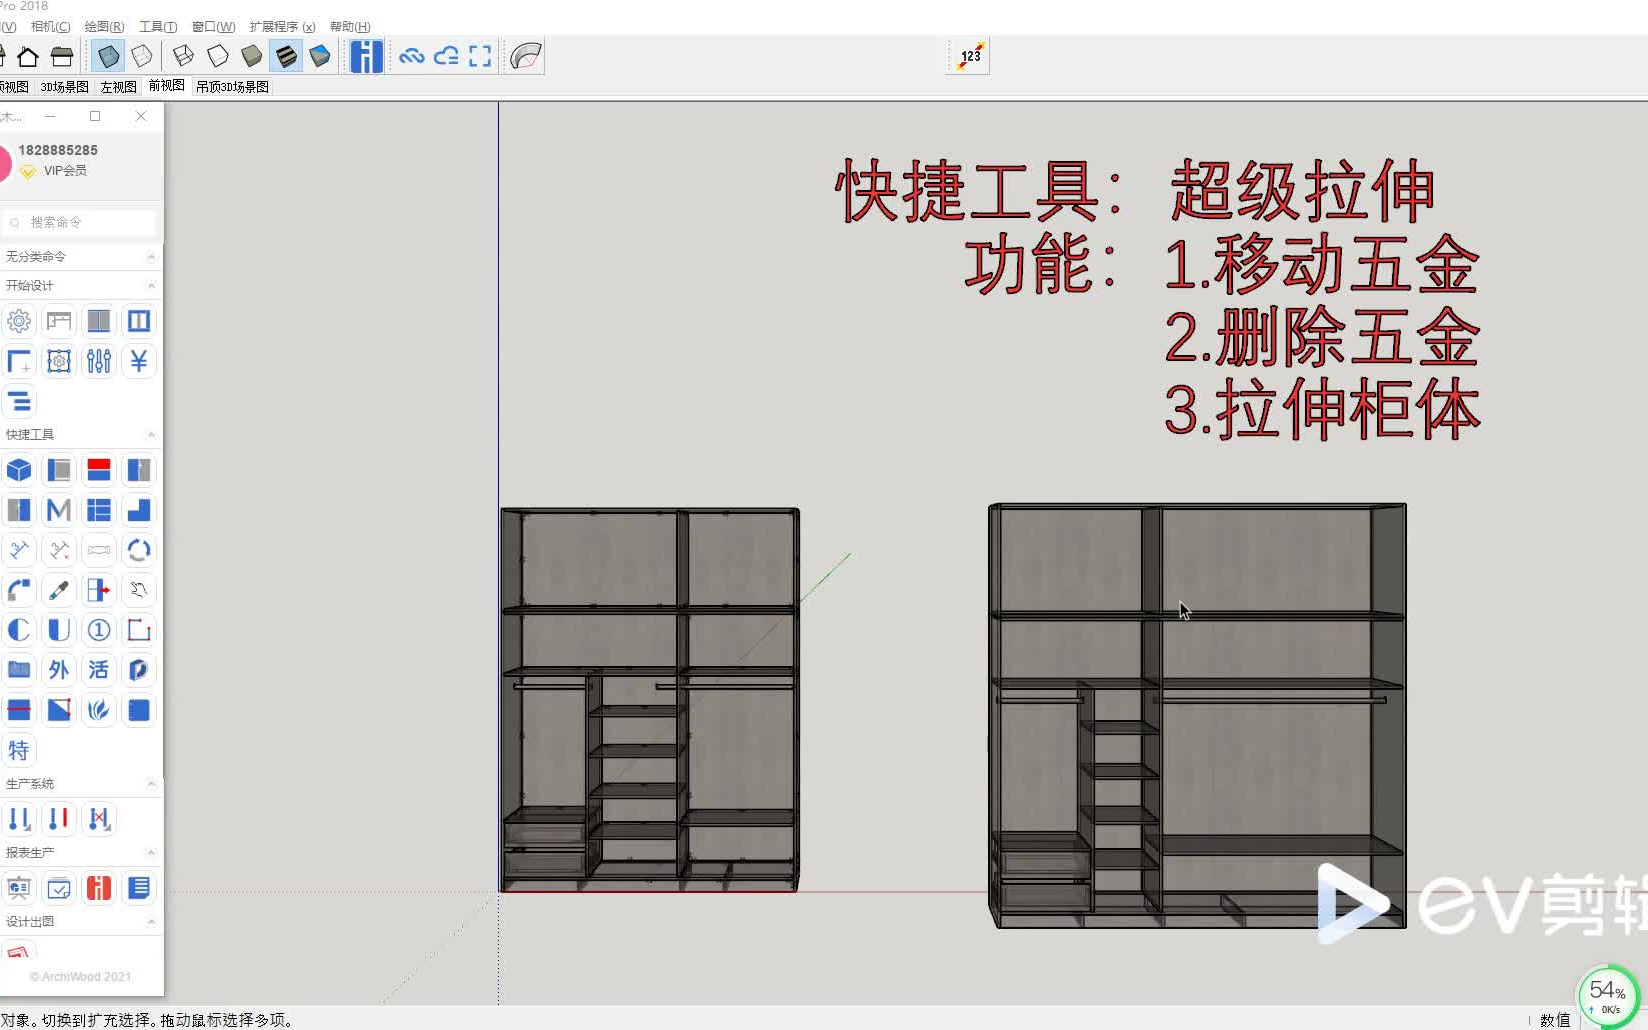Switch to the 左视图 scene tab
This screenshot has width=1648, height=1030.
click(x=117, y=87)
